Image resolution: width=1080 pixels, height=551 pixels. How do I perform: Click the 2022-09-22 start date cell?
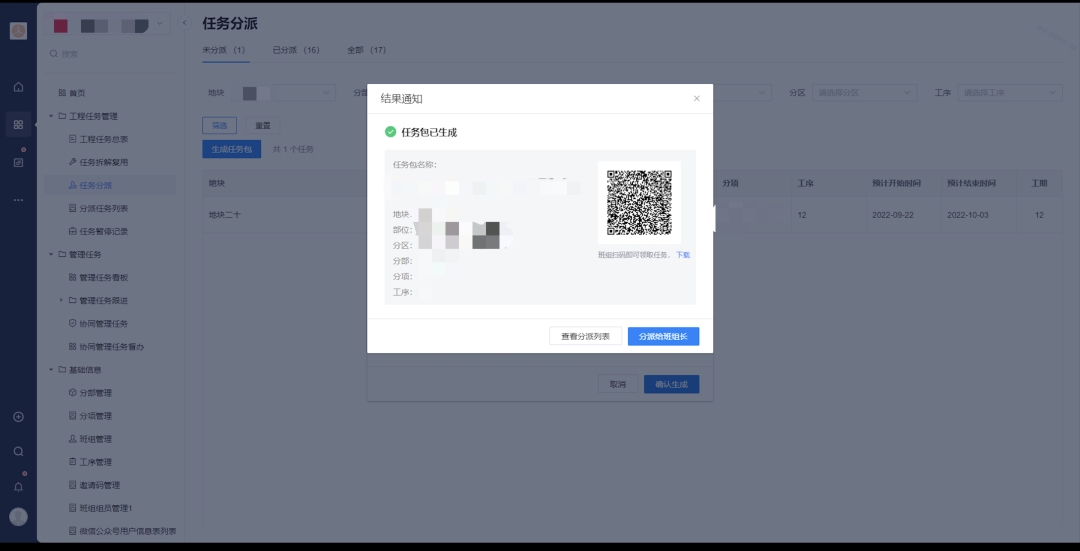(x=893, y=215)
